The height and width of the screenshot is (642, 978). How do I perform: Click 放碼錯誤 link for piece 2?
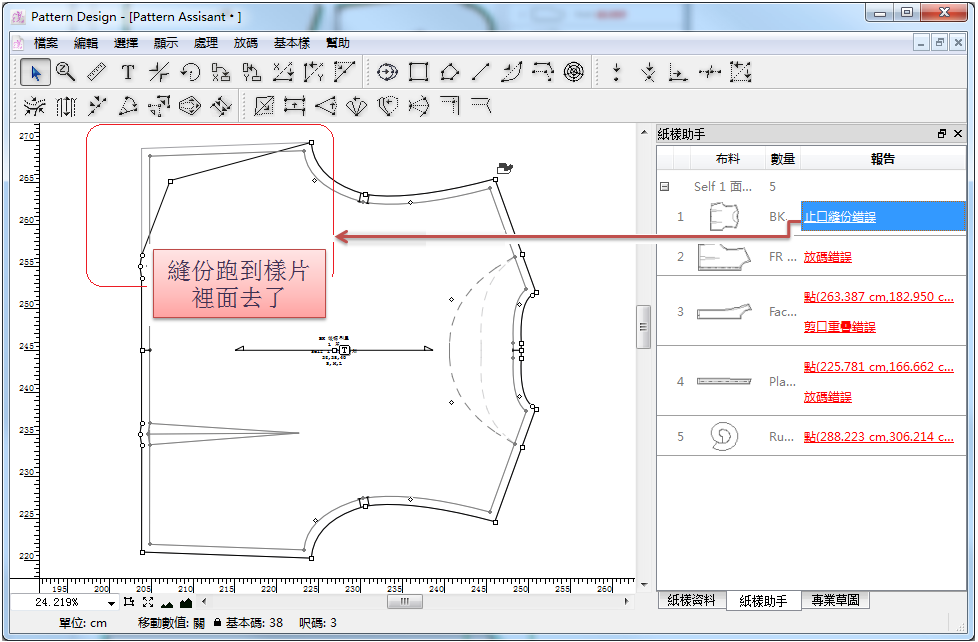click(828, 257)
